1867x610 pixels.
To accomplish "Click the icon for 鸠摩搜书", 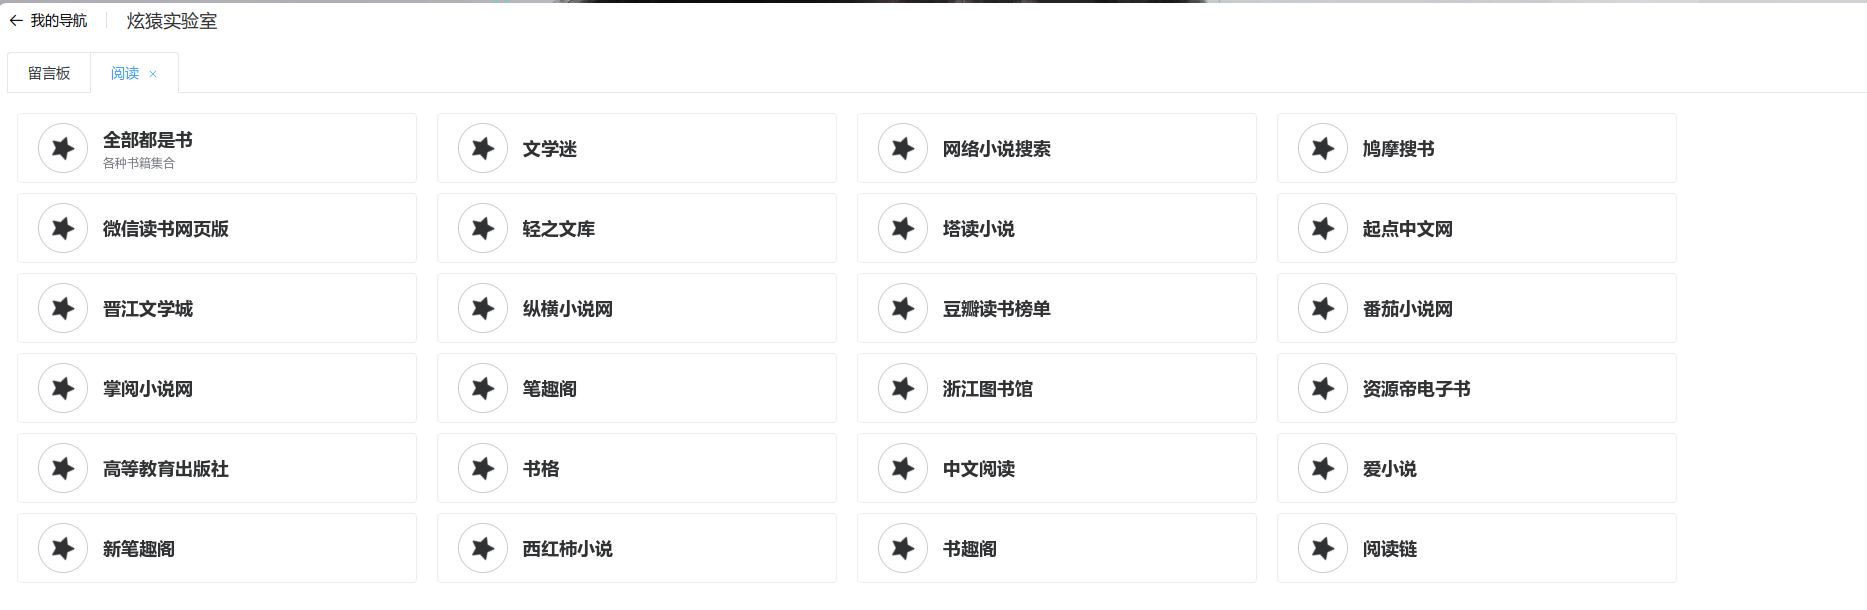I will [1323, 149].
